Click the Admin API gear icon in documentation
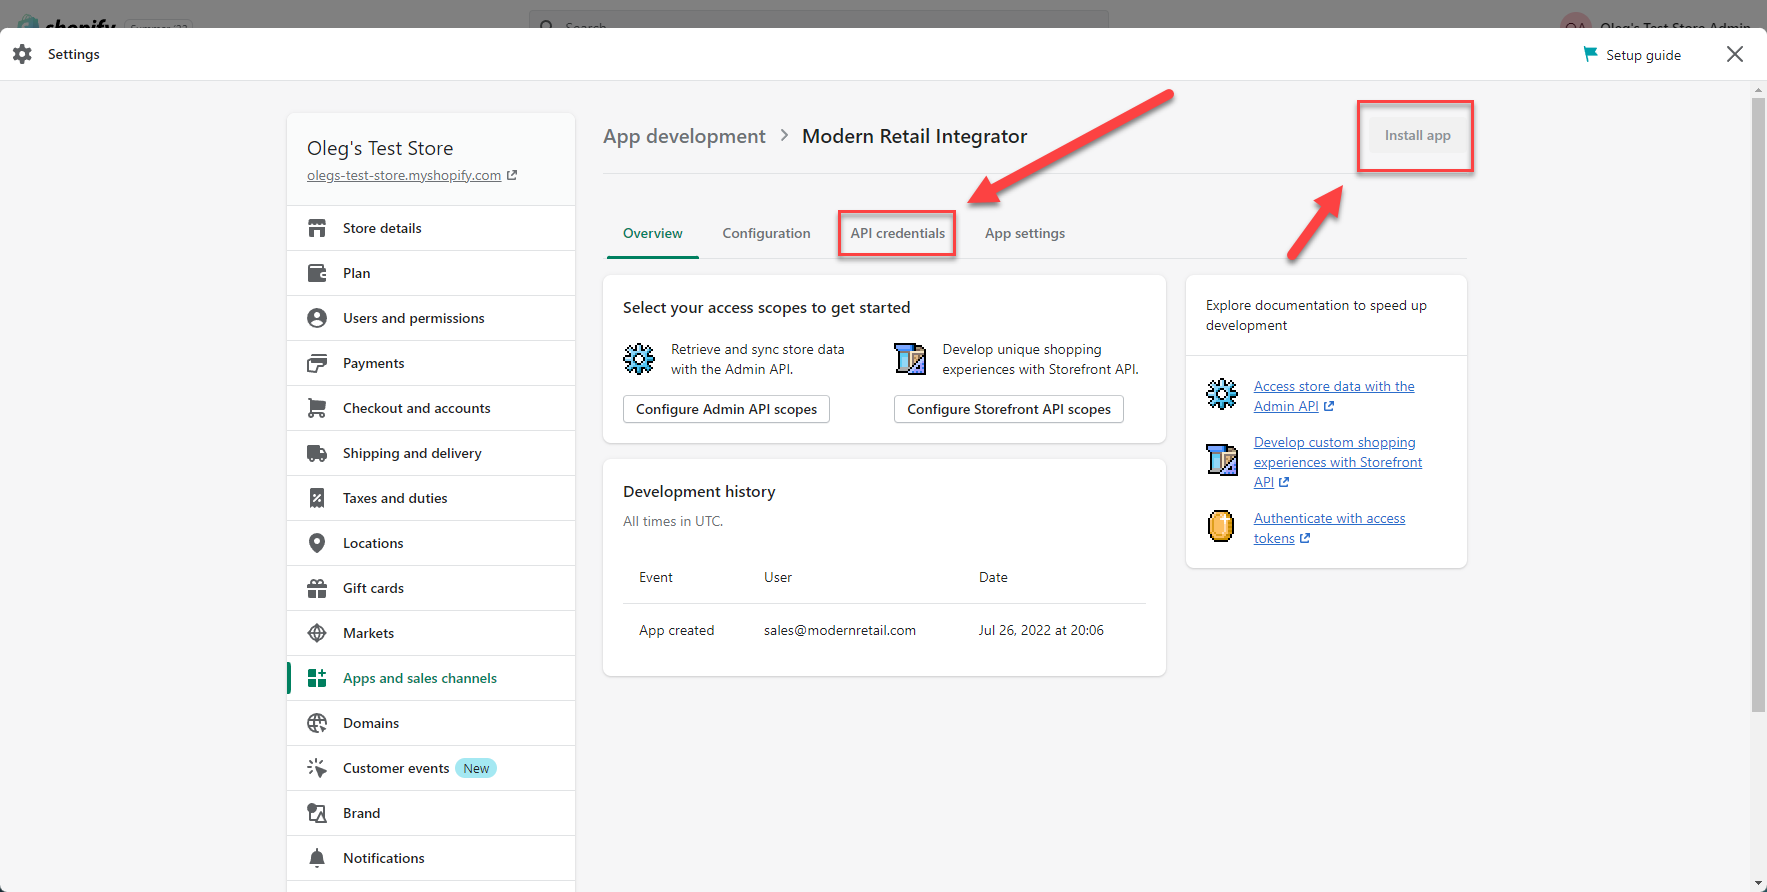This screenshot has width=1767, height=892. [x=1222, y=394]
